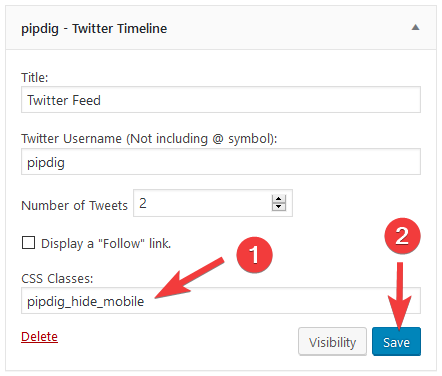This screenshot has height=376, width=442.
Task: Increase Number of Tweets with up arrow
Action: pyautogui.click(x=279, y=199)
